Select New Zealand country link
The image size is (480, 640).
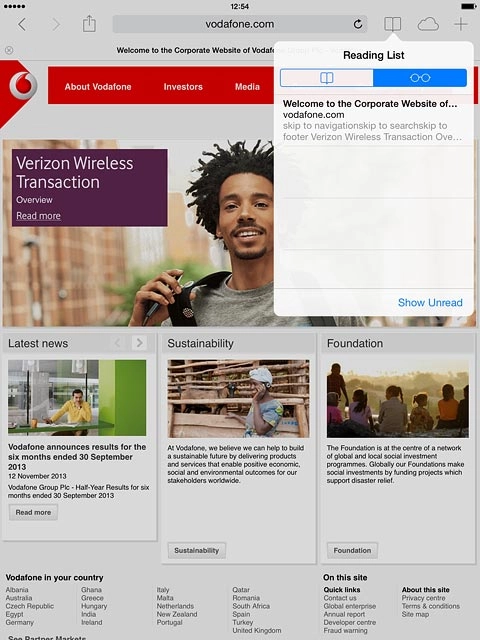177,614
